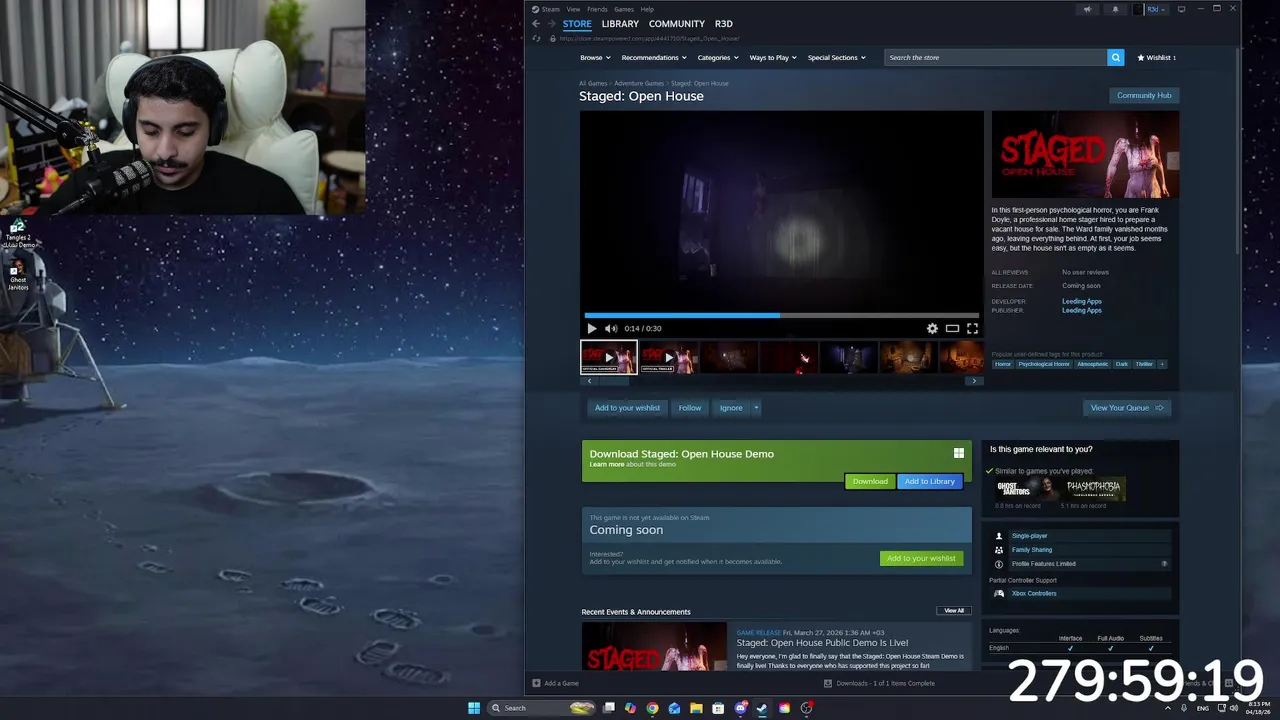Open the R3D profile tab
The image size is (1280, 720).
click(x=724, y=24)
